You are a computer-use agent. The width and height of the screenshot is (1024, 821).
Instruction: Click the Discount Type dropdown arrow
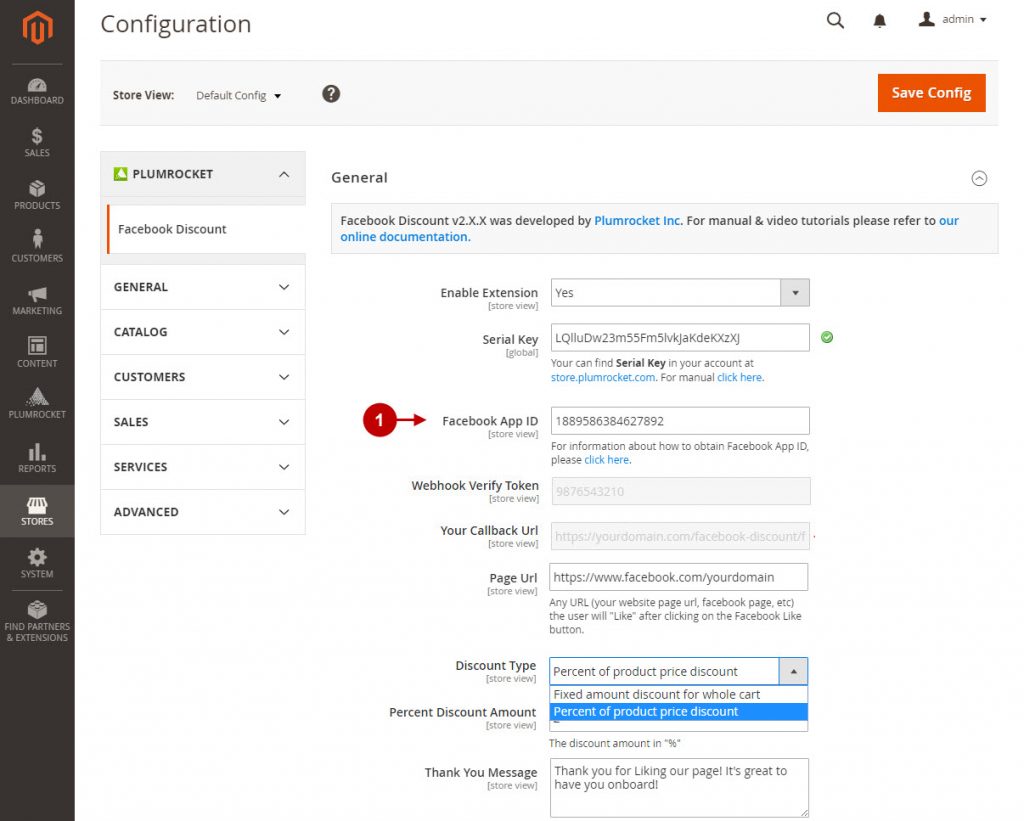tap(793, 671)
